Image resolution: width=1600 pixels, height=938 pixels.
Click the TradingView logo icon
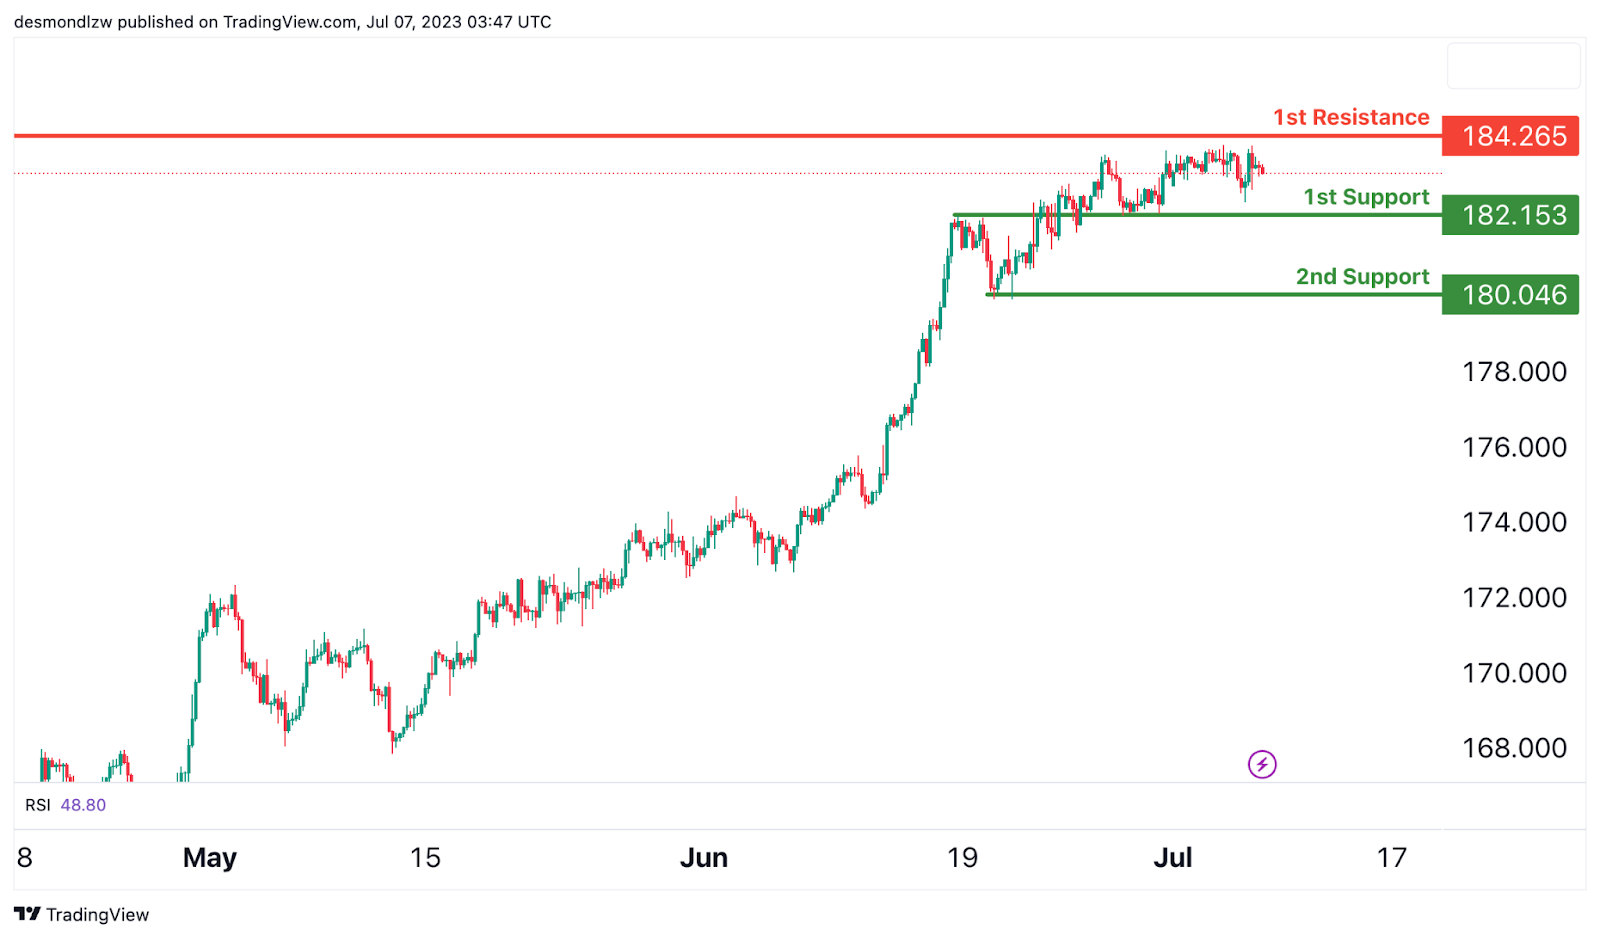27,914
